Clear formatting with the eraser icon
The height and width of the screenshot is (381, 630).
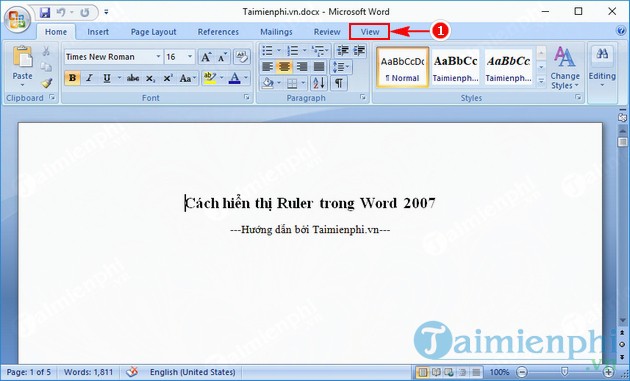pyautogui.click(x=242, y=57)
